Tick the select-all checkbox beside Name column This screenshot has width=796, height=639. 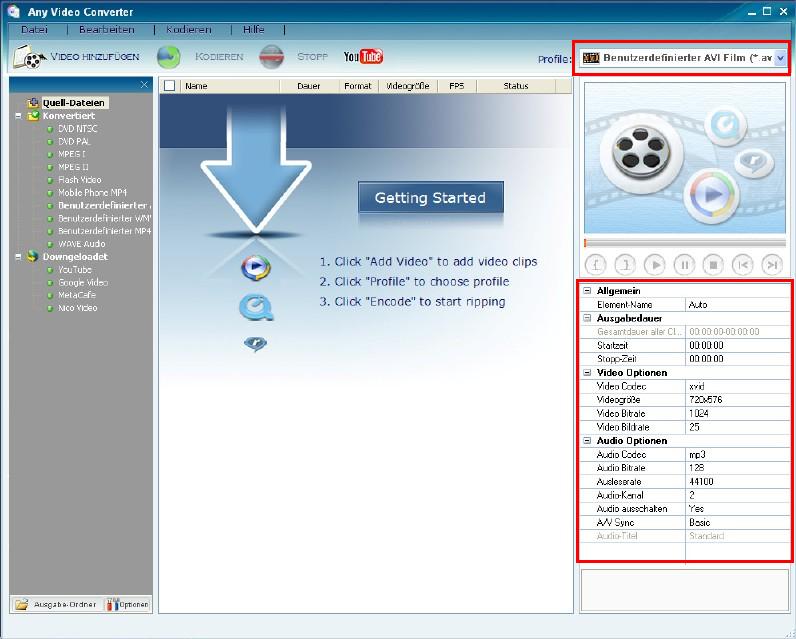tap(170, 86)
